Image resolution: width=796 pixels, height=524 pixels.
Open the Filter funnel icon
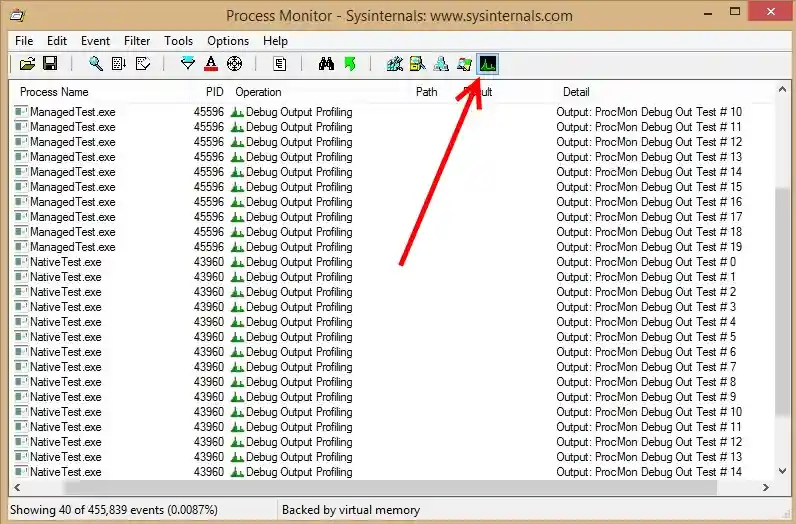187,64
